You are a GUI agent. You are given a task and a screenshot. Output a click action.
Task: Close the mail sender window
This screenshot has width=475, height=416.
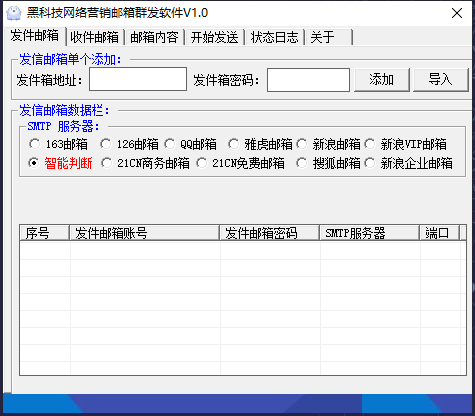pyautogui.click(x=457, y=13)
